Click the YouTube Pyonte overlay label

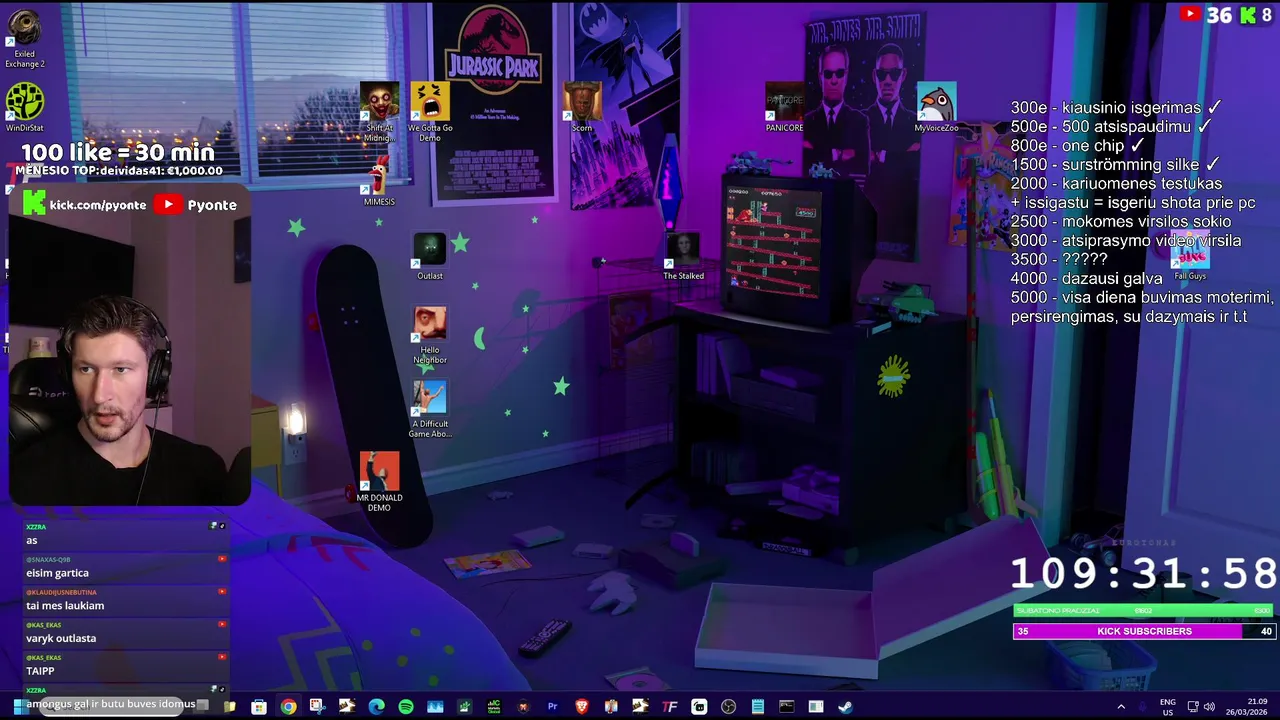196,204
